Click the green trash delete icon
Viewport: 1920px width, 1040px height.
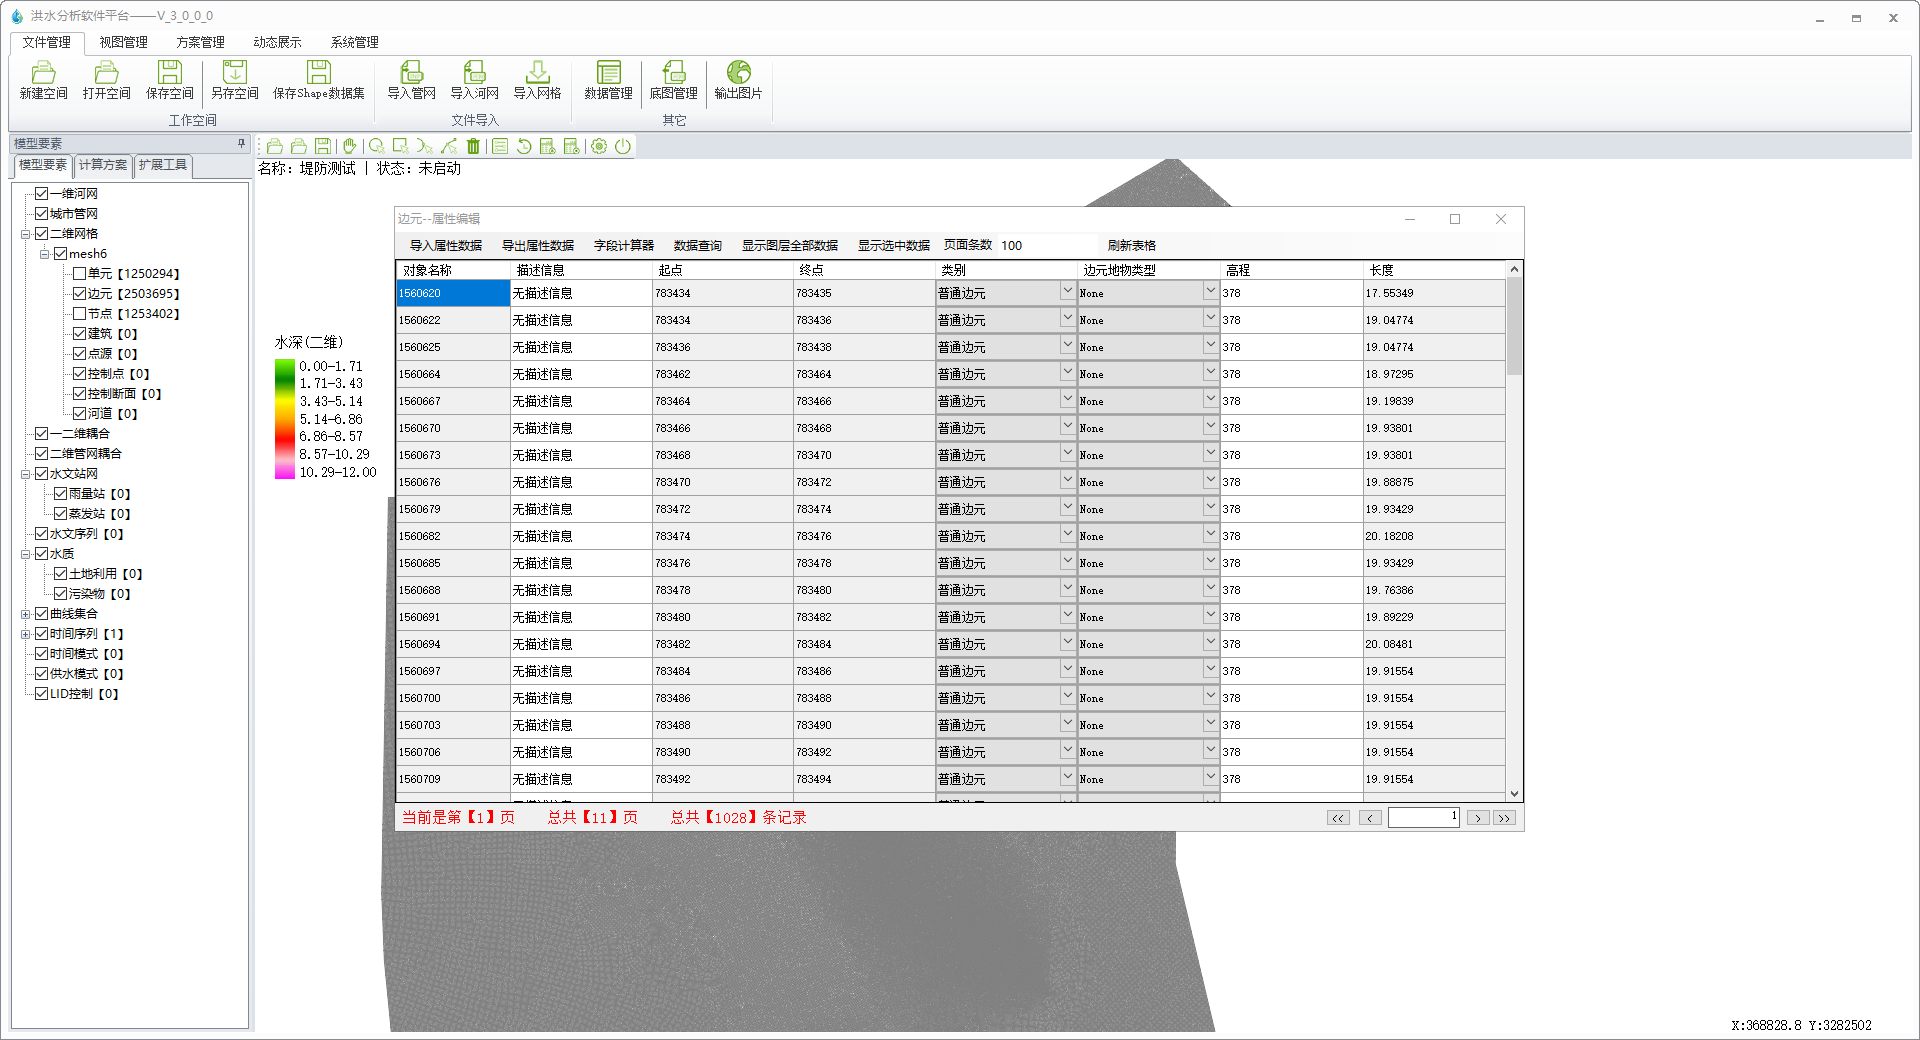(473, 146)
